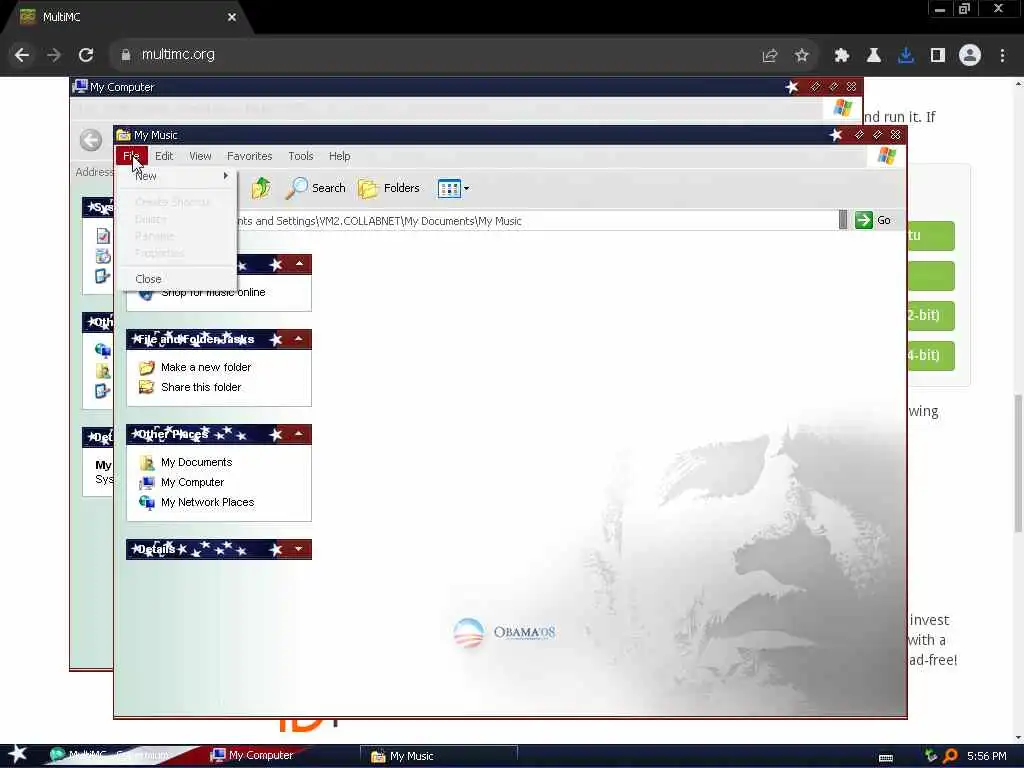Screen dimensions: 1024x768
Task: Open My Network Places link
Action: click(208, 502)
